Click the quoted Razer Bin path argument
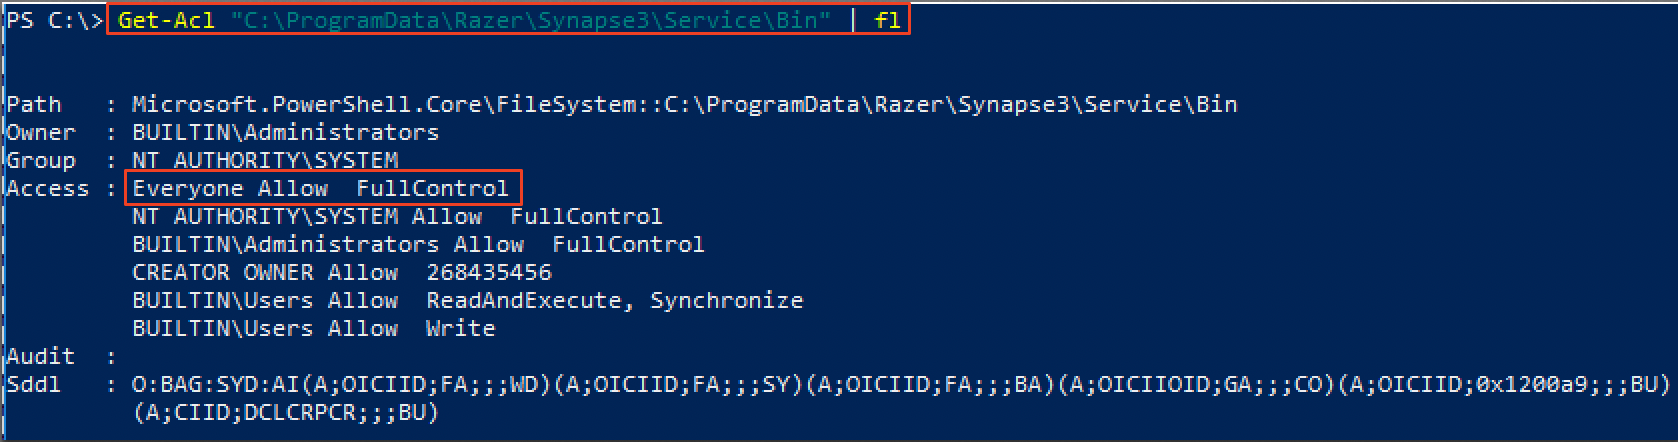Screen dimensions: 1678x442 (535, 21)
